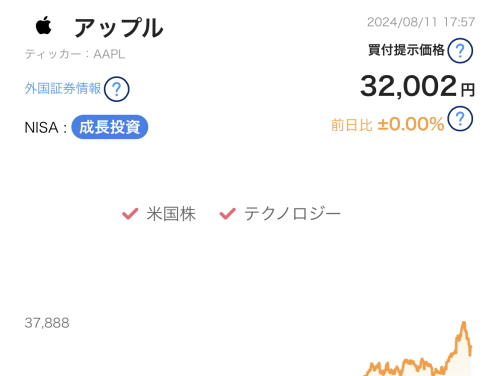Click the NISA label text
Viewport: 500px width, 376px height.
point(41,127)
